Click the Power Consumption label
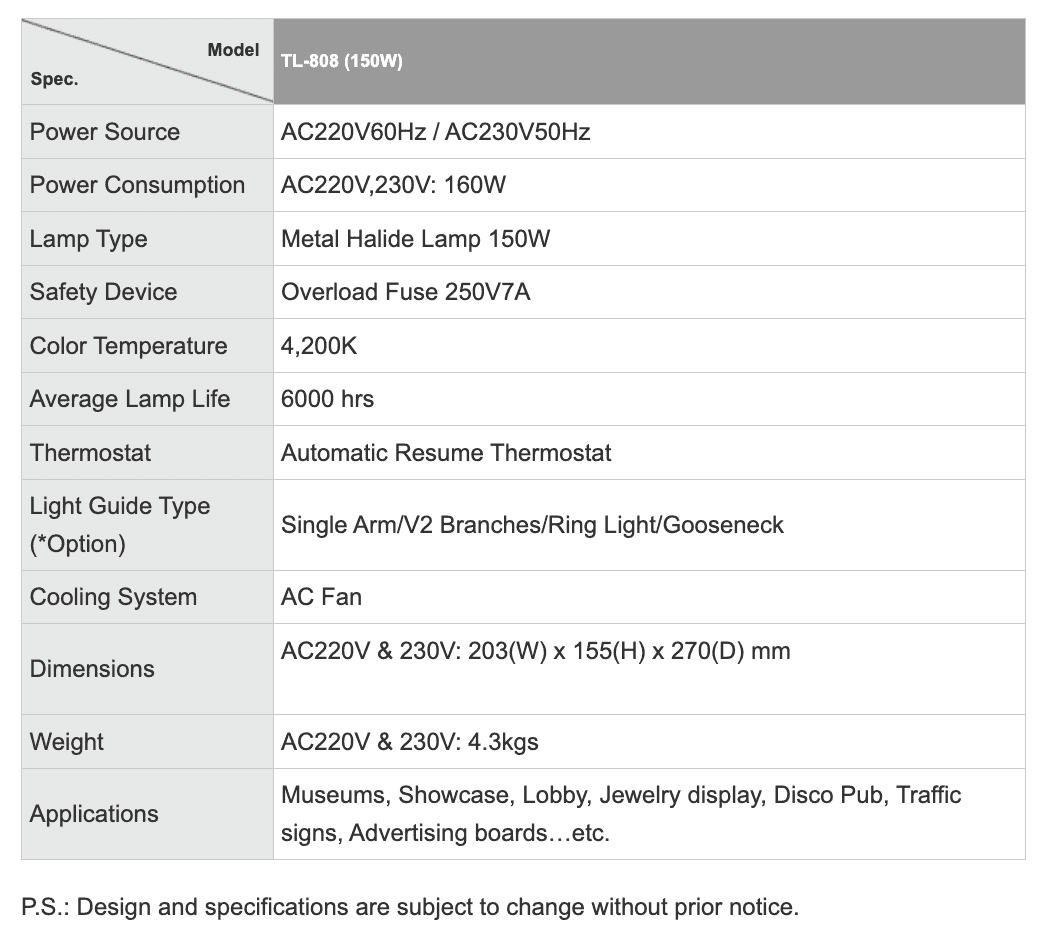 point(137,185)
